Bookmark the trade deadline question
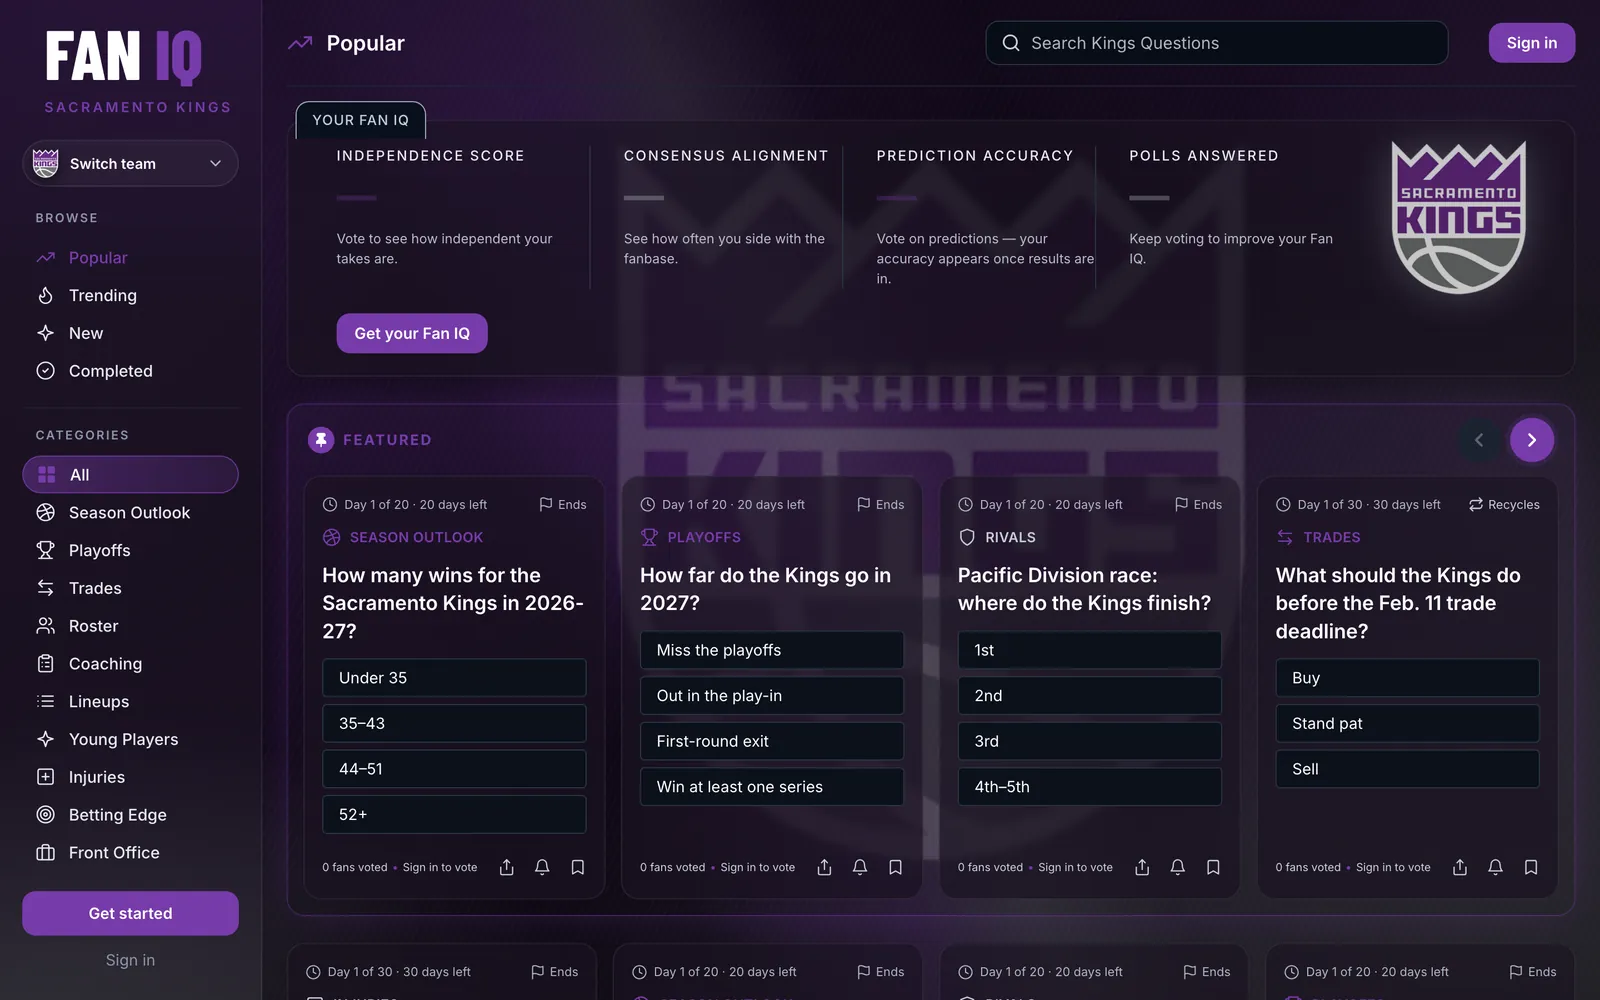 (x=1531, y=867)
